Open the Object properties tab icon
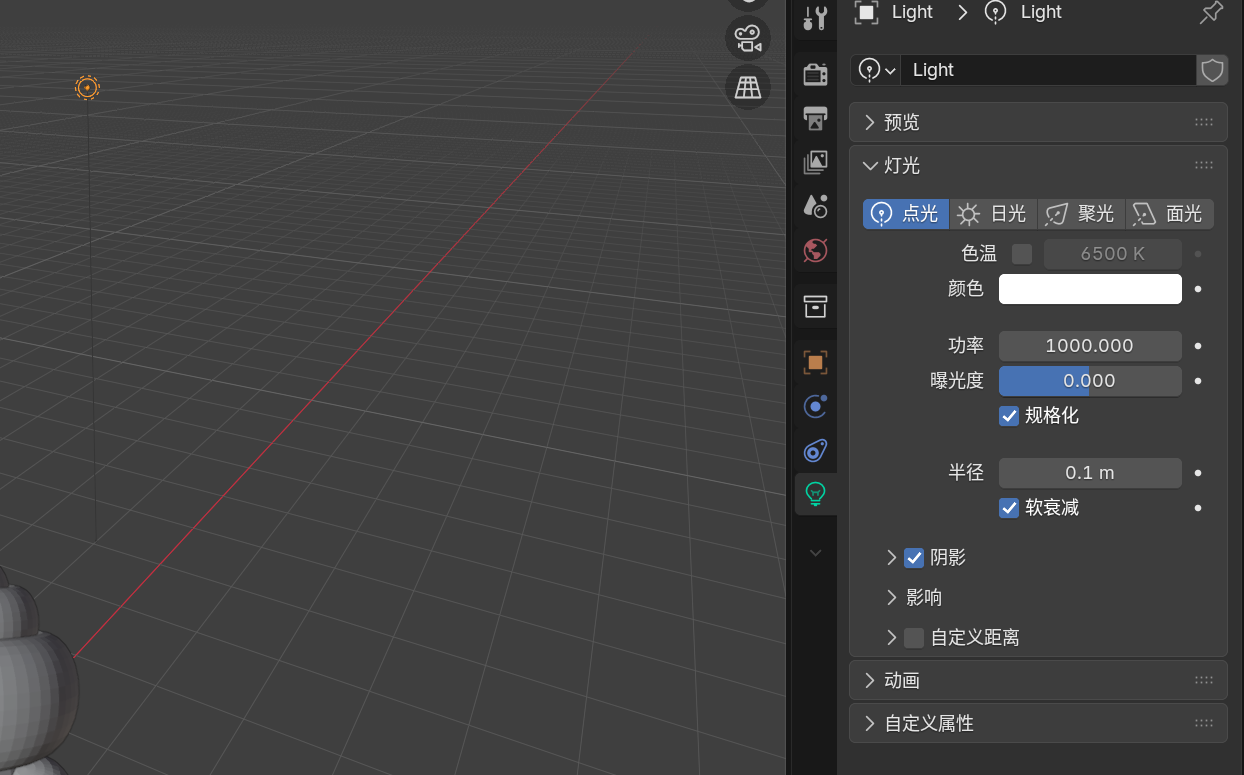 (x=816, y=363)
